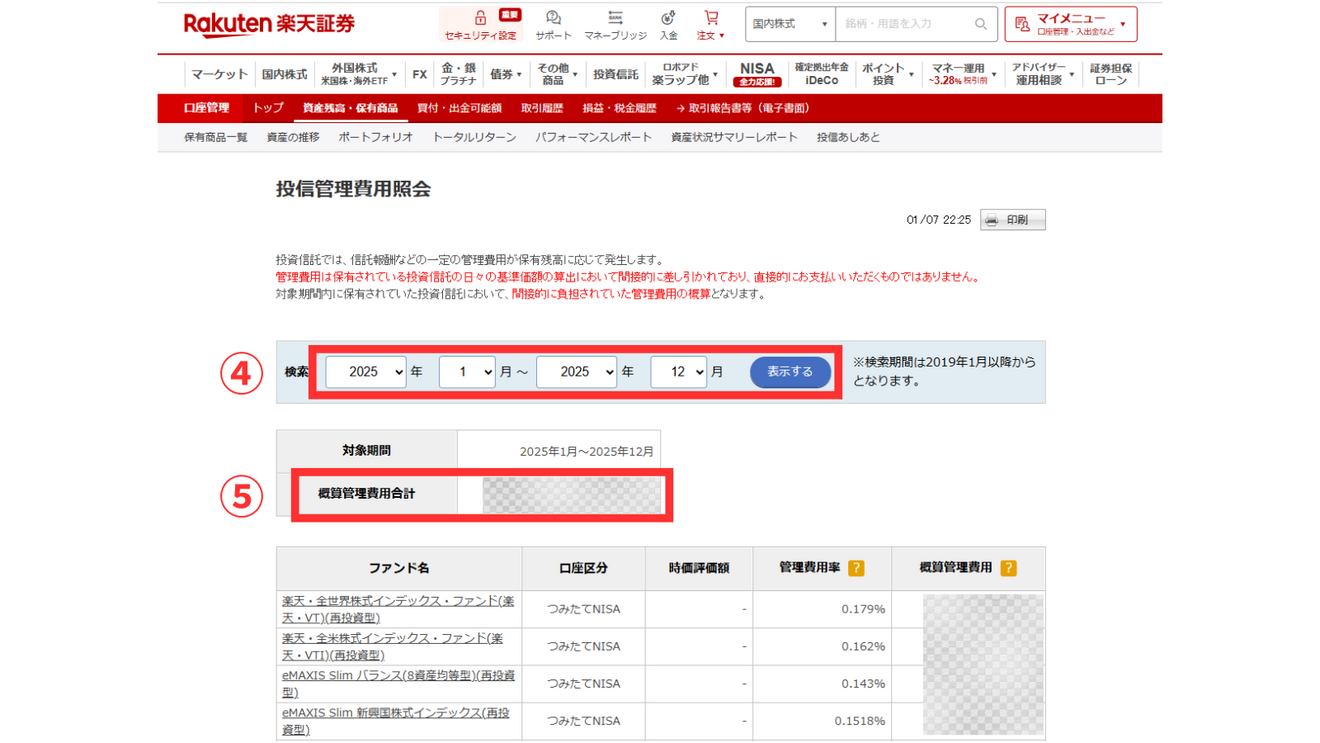This screenshot has height=743, width=1320.
Task: Open the 国内株式 search category dropdown
Action: 790,24
